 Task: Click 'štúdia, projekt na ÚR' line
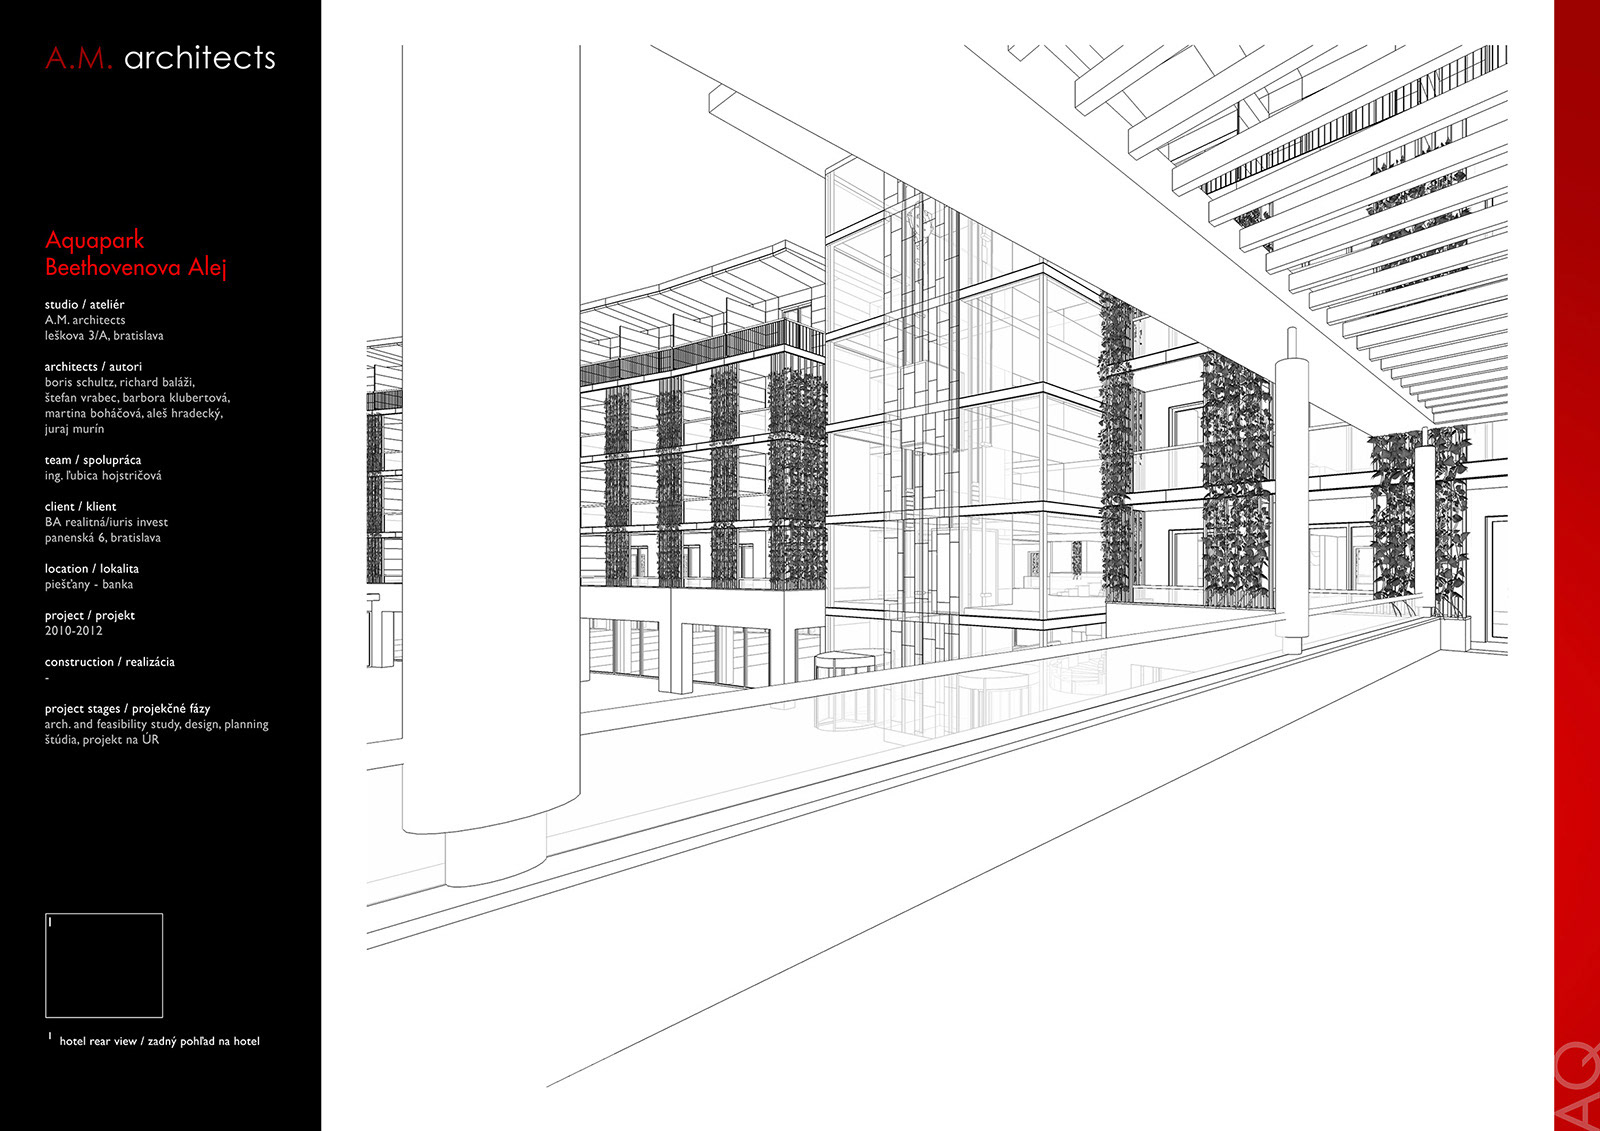coord(102,740)
